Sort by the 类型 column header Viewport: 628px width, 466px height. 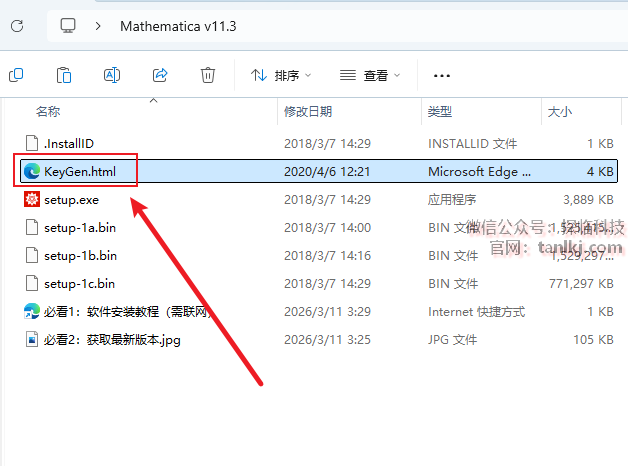440,111
